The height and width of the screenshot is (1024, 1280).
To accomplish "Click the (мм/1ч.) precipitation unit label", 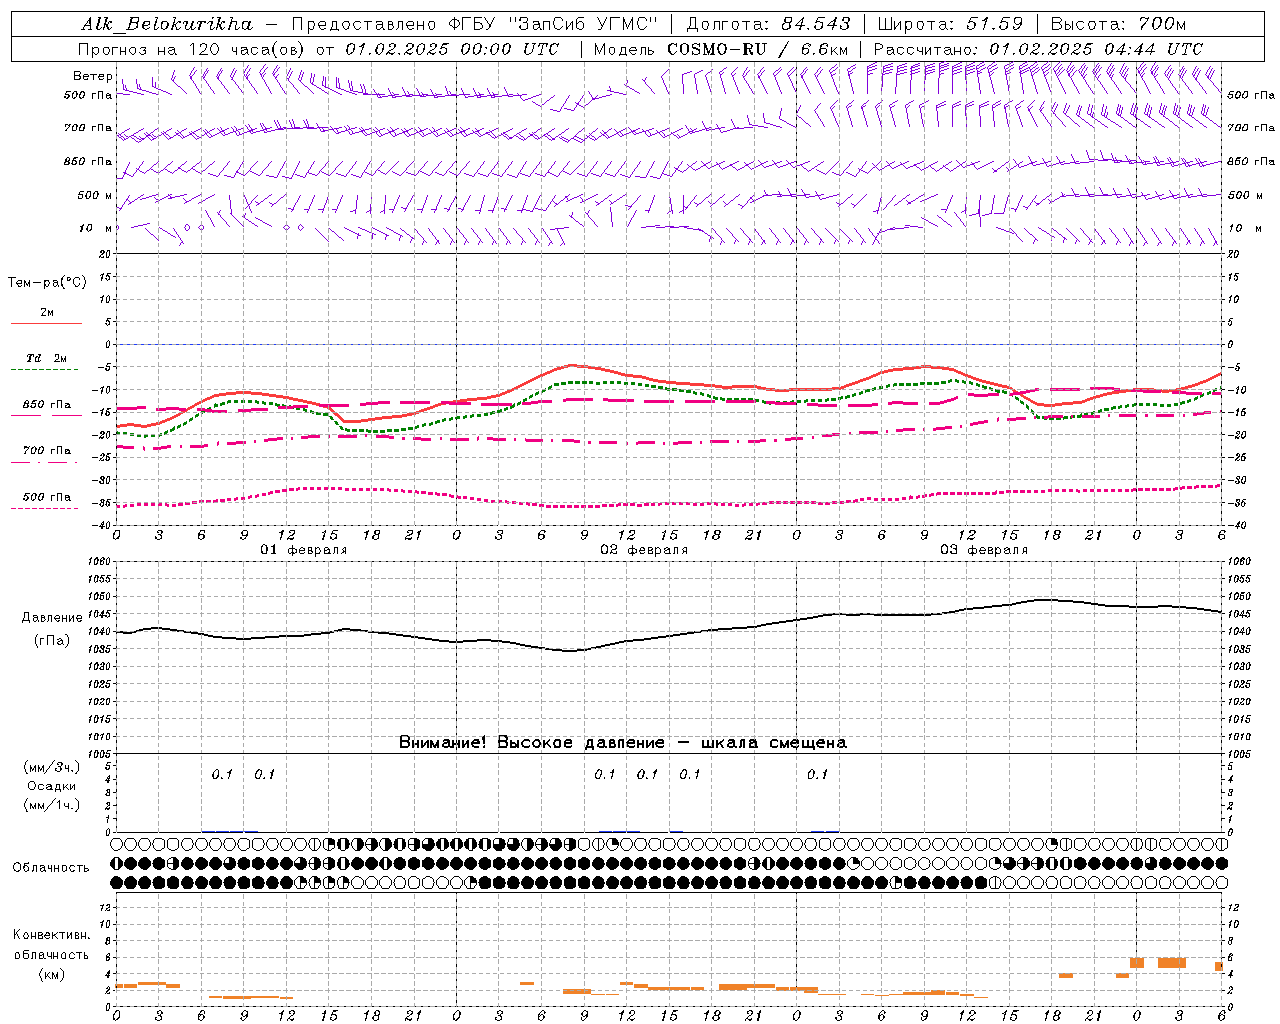I will (52, 805).
